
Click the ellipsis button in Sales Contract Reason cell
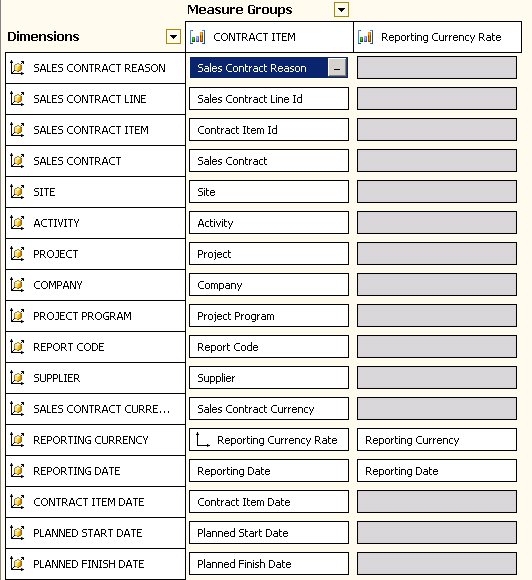pos(337,68)
